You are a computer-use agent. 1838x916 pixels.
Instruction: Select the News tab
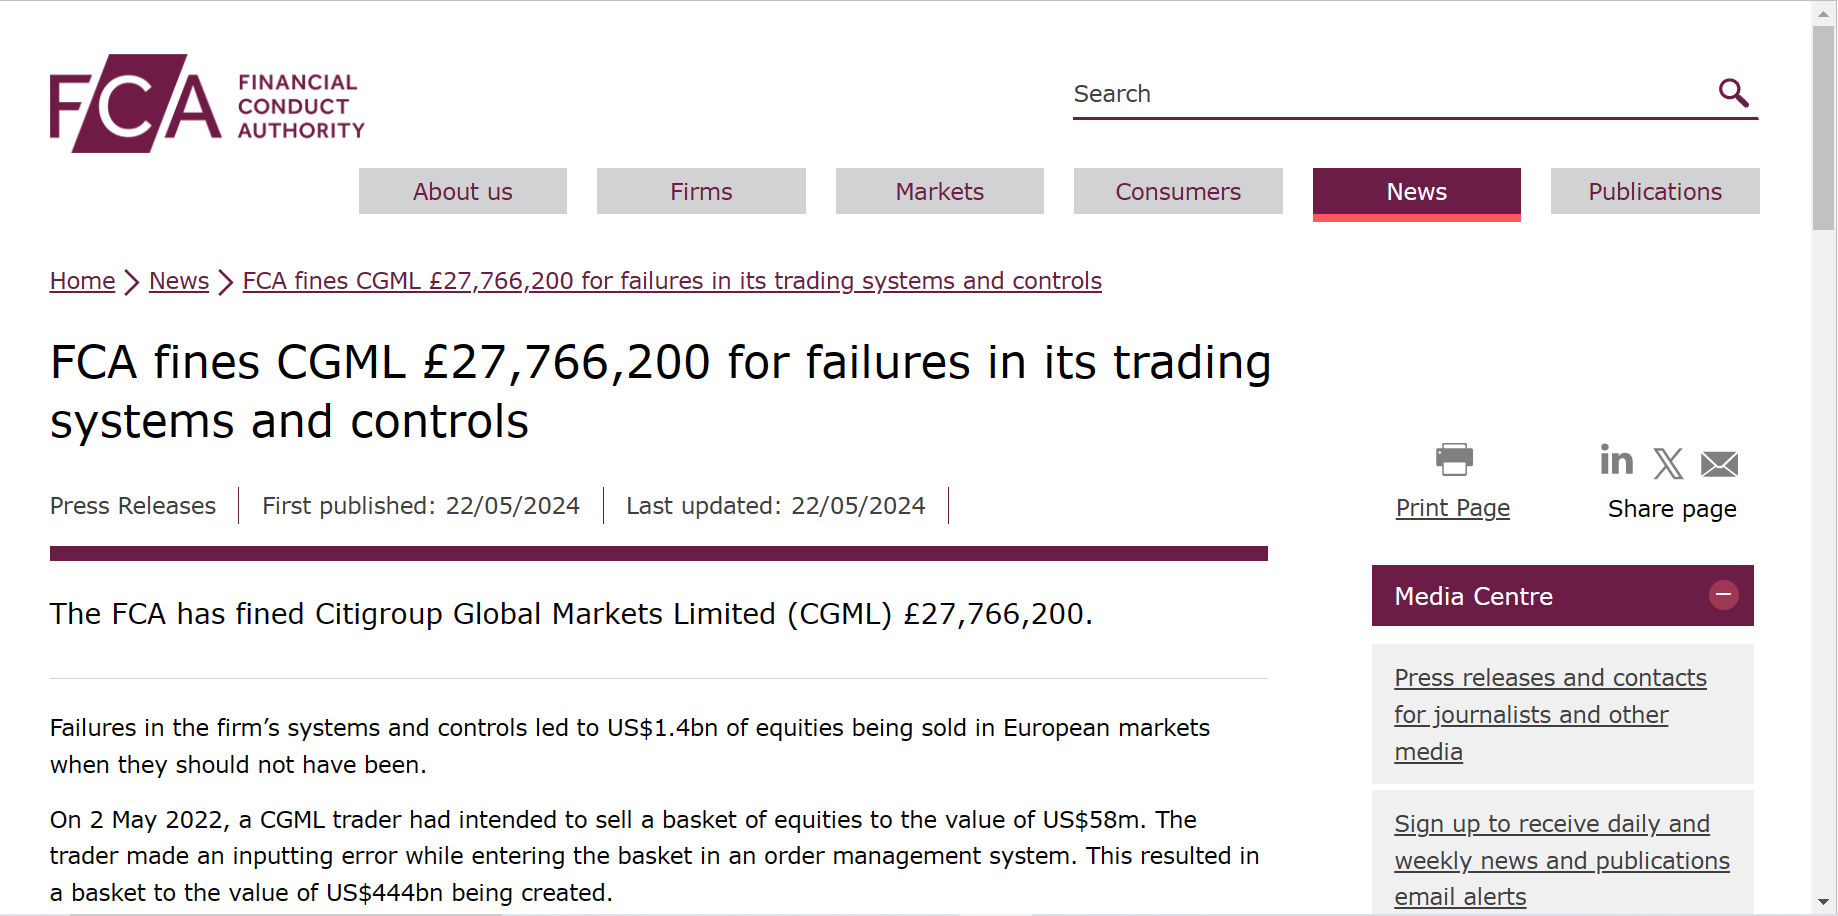[x=1417, y=193]
